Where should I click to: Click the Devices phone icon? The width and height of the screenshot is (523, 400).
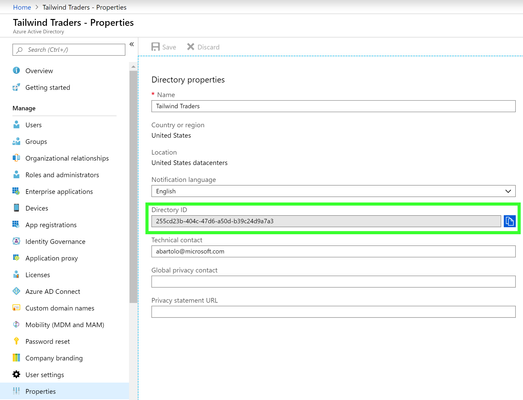(16, 208)
